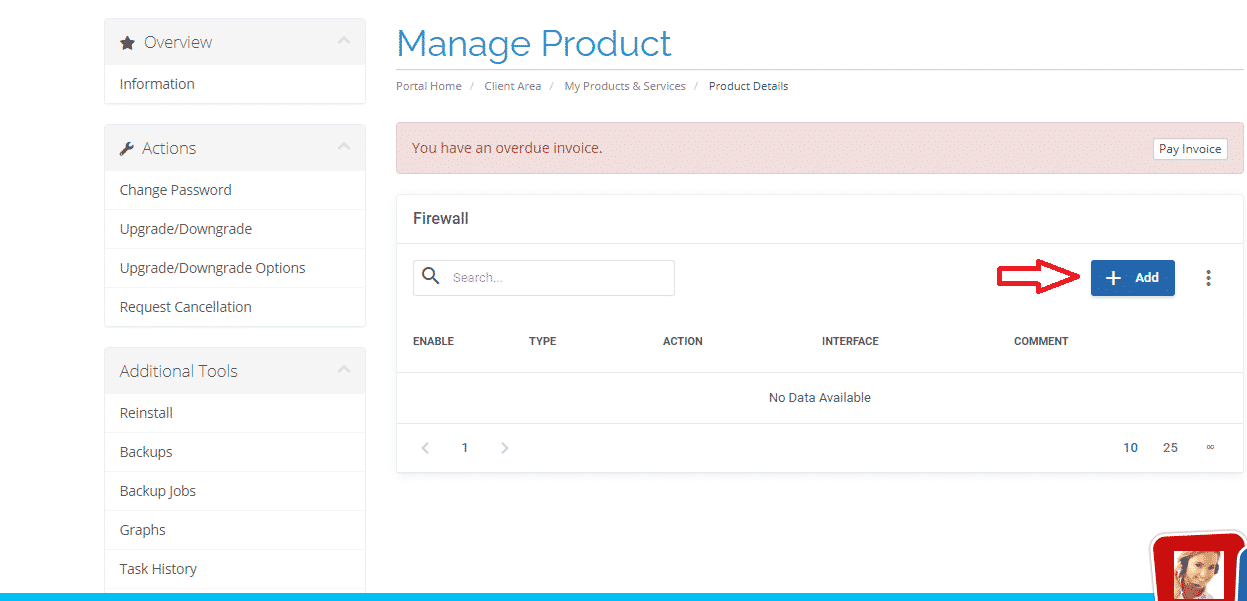Sort the table by Type column

542,341
